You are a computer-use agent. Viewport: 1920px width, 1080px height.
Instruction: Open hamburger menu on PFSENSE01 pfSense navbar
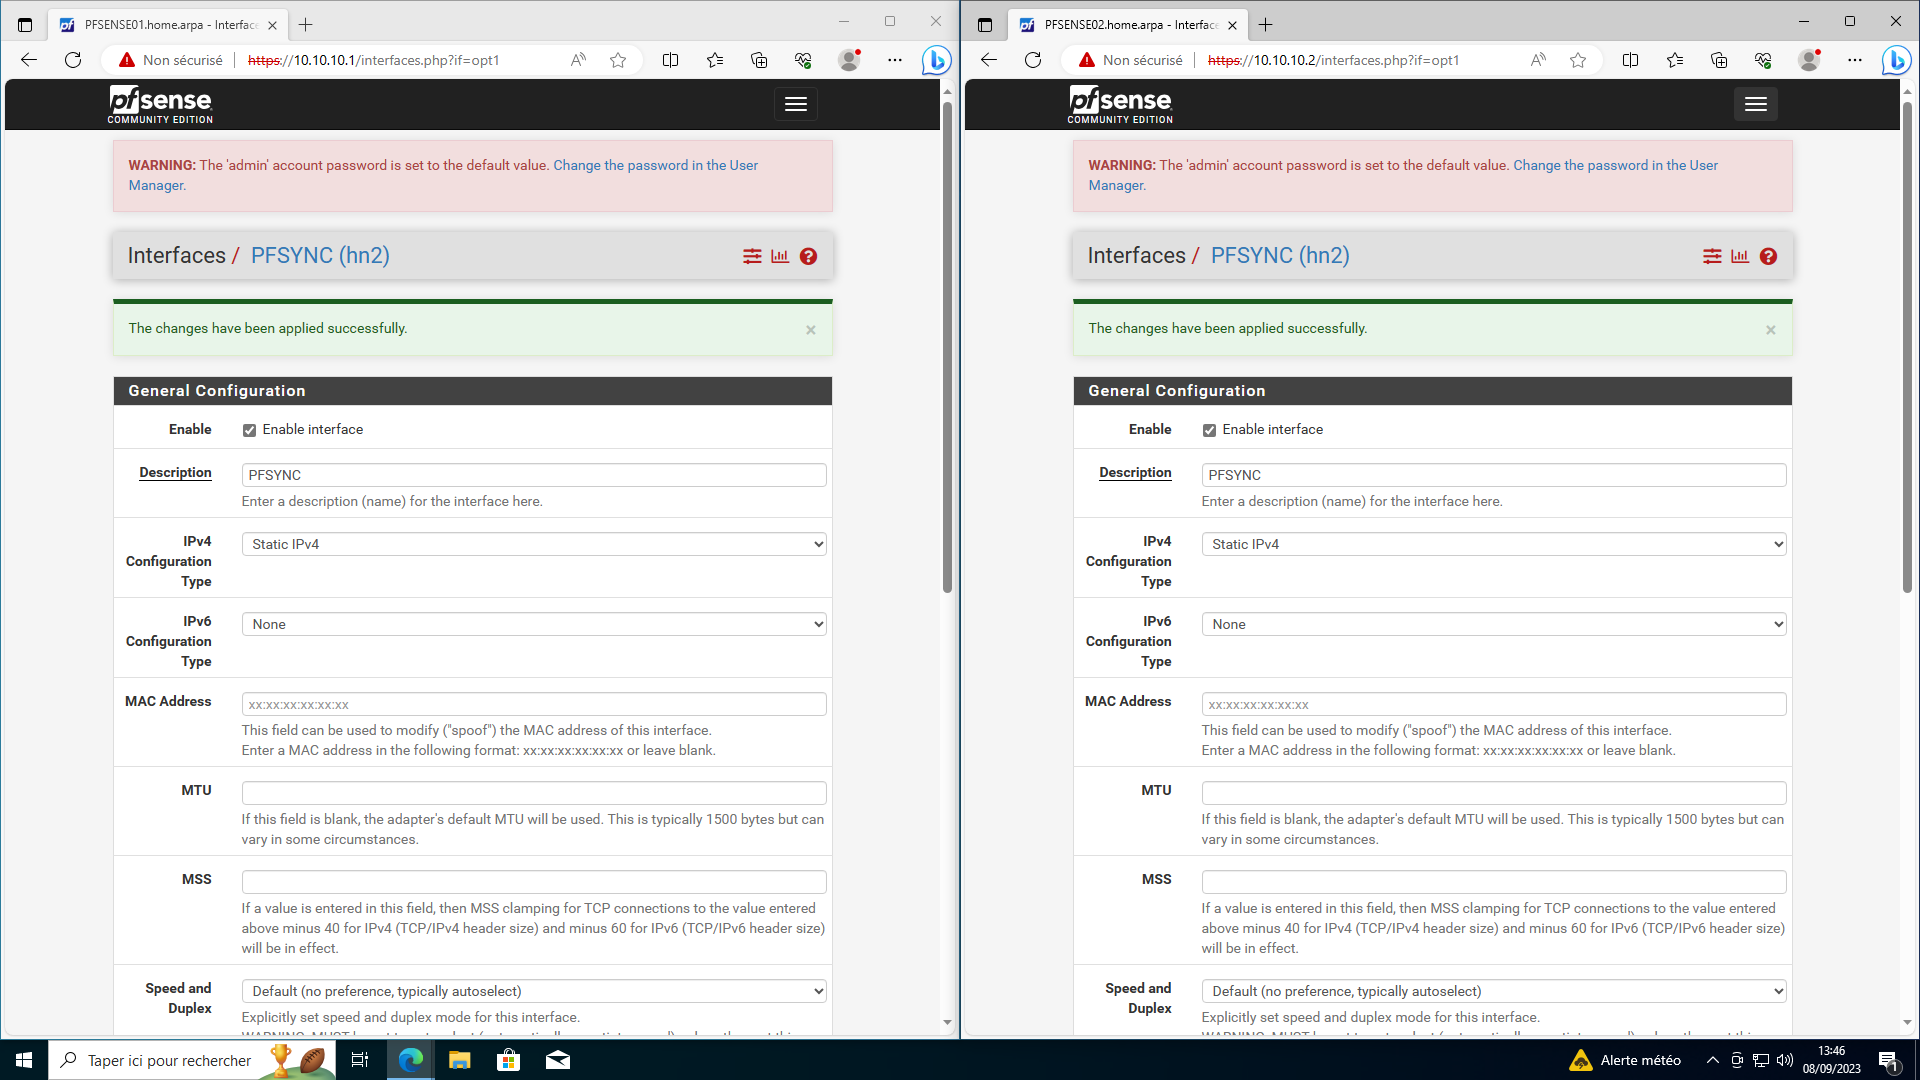pyautogui.click(x=795, y=104)
